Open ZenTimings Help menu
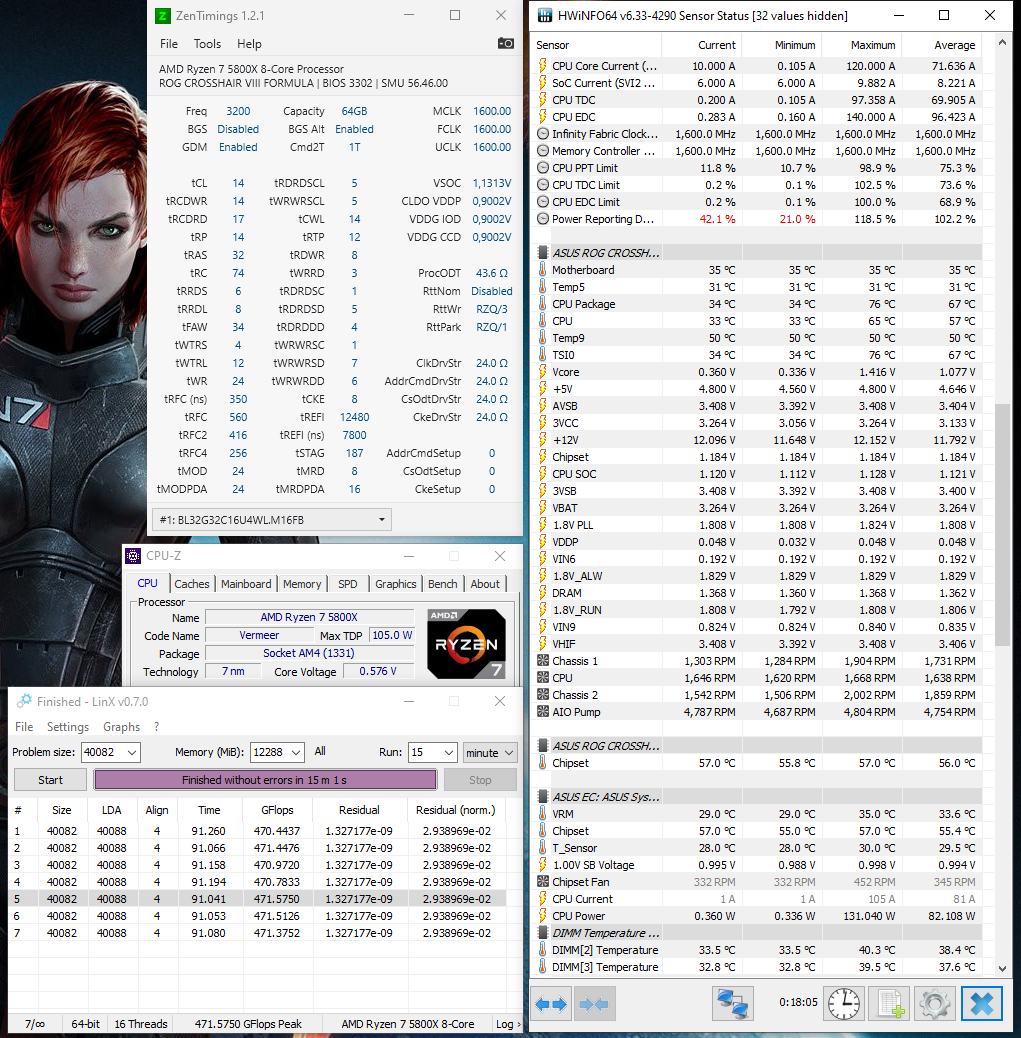Viewport: 1021px width, 1038px height. (250, 44)
